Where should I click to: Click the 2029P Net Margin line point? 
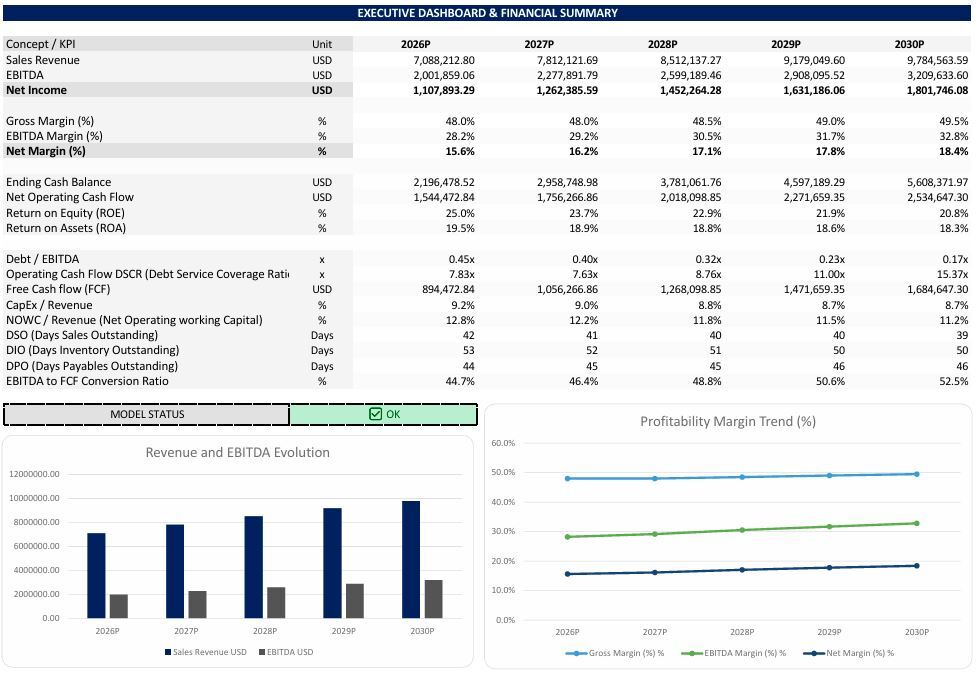coord(829,568)
